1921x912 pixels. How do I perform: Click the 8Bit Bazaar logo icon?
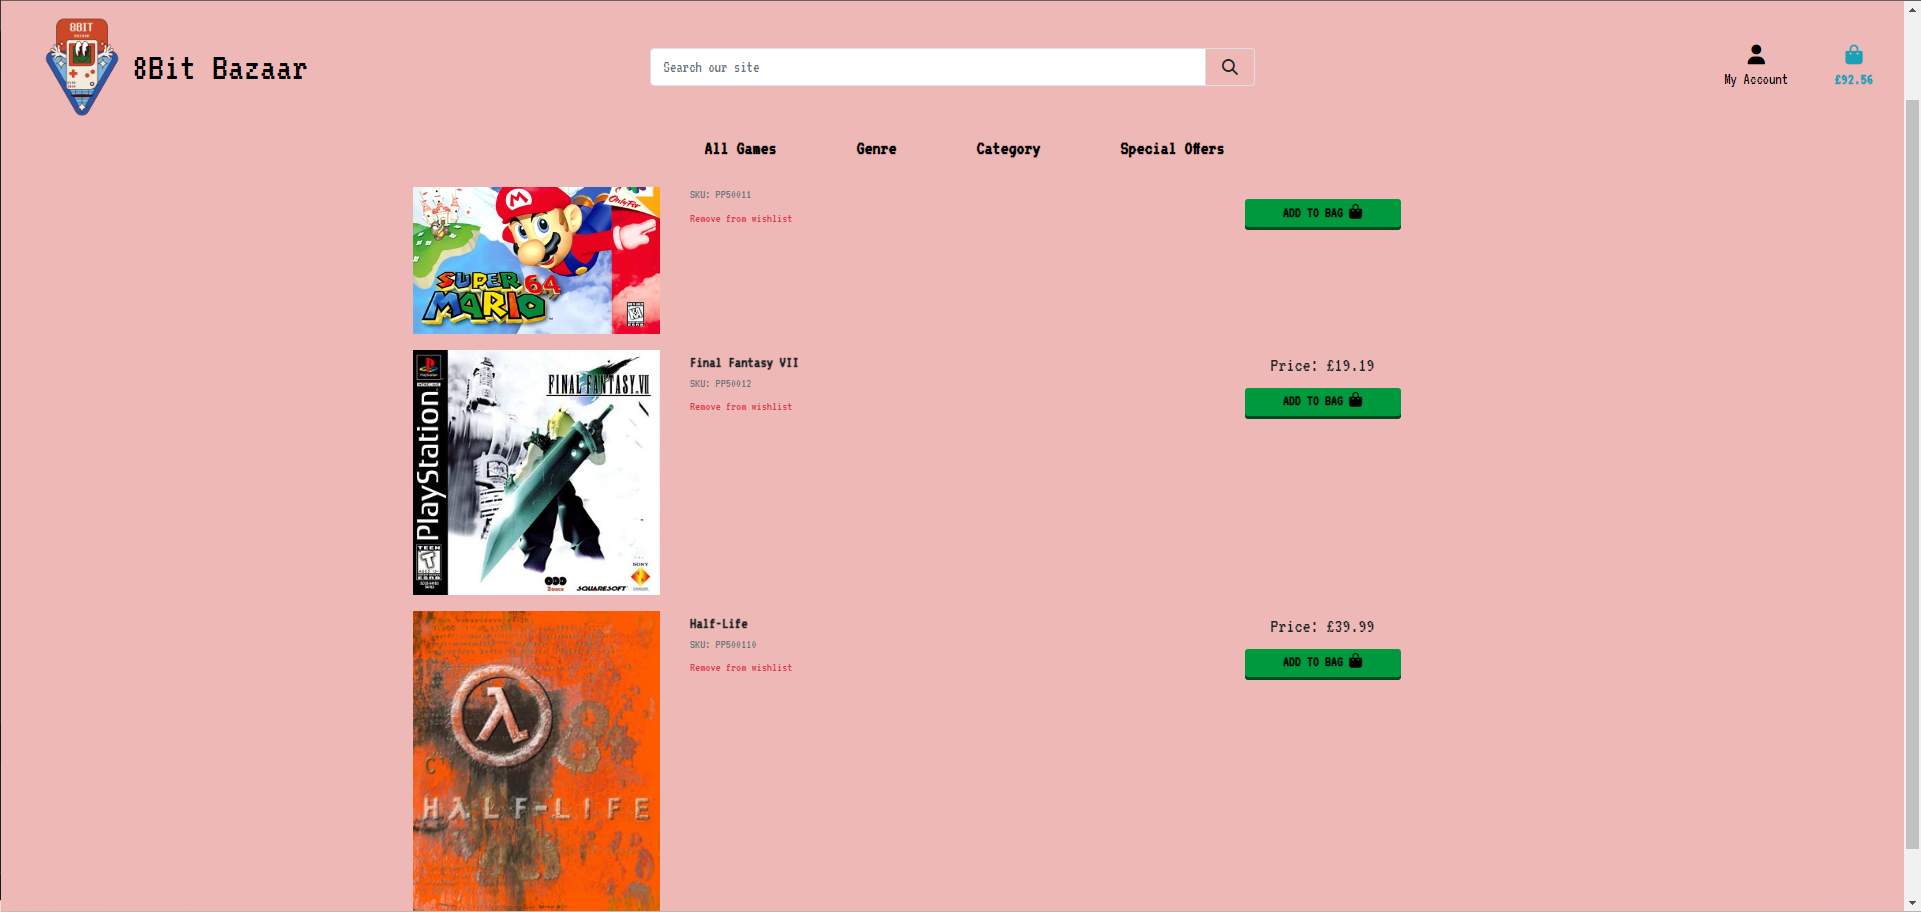82,67
